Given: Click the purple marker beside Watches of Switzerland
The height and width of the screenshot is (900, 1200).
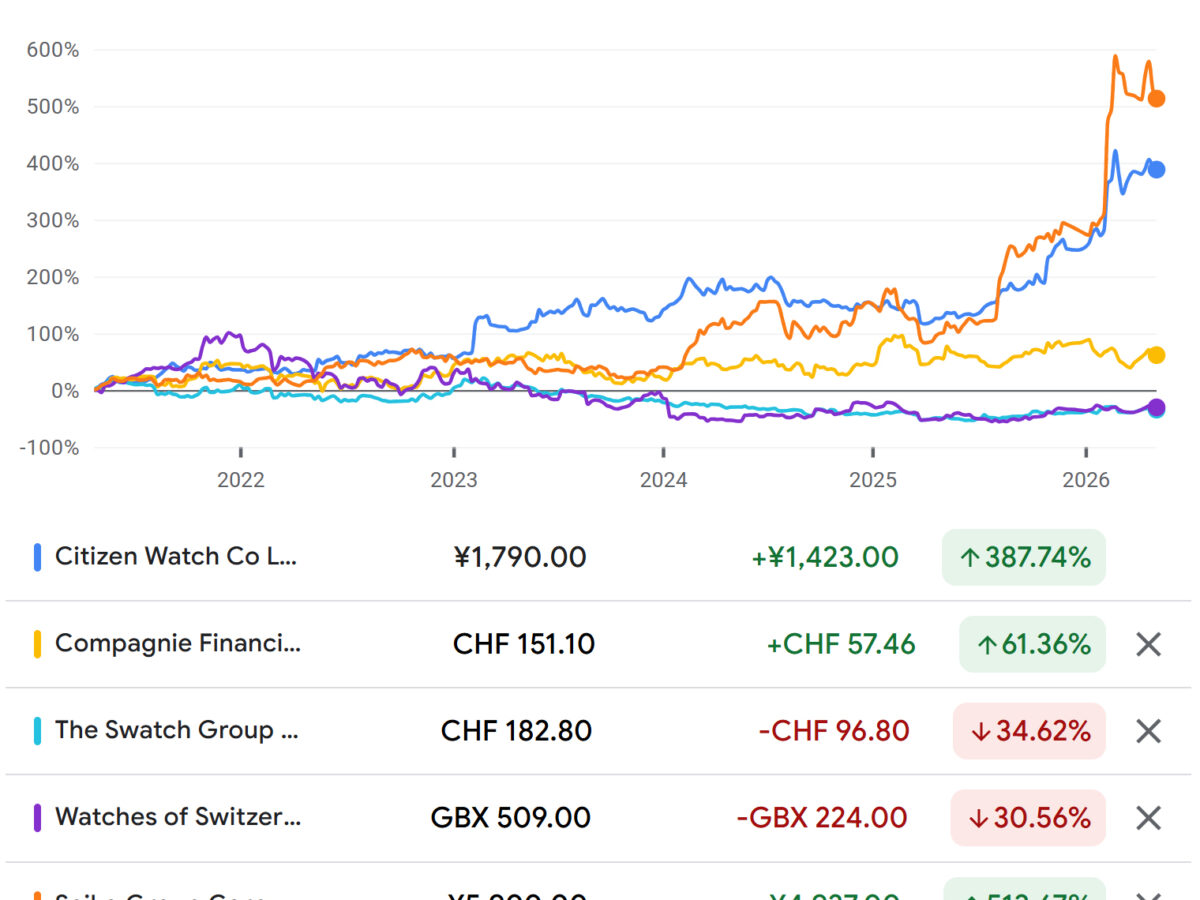Looking at the screenshot, I should [x=38, y=818].
